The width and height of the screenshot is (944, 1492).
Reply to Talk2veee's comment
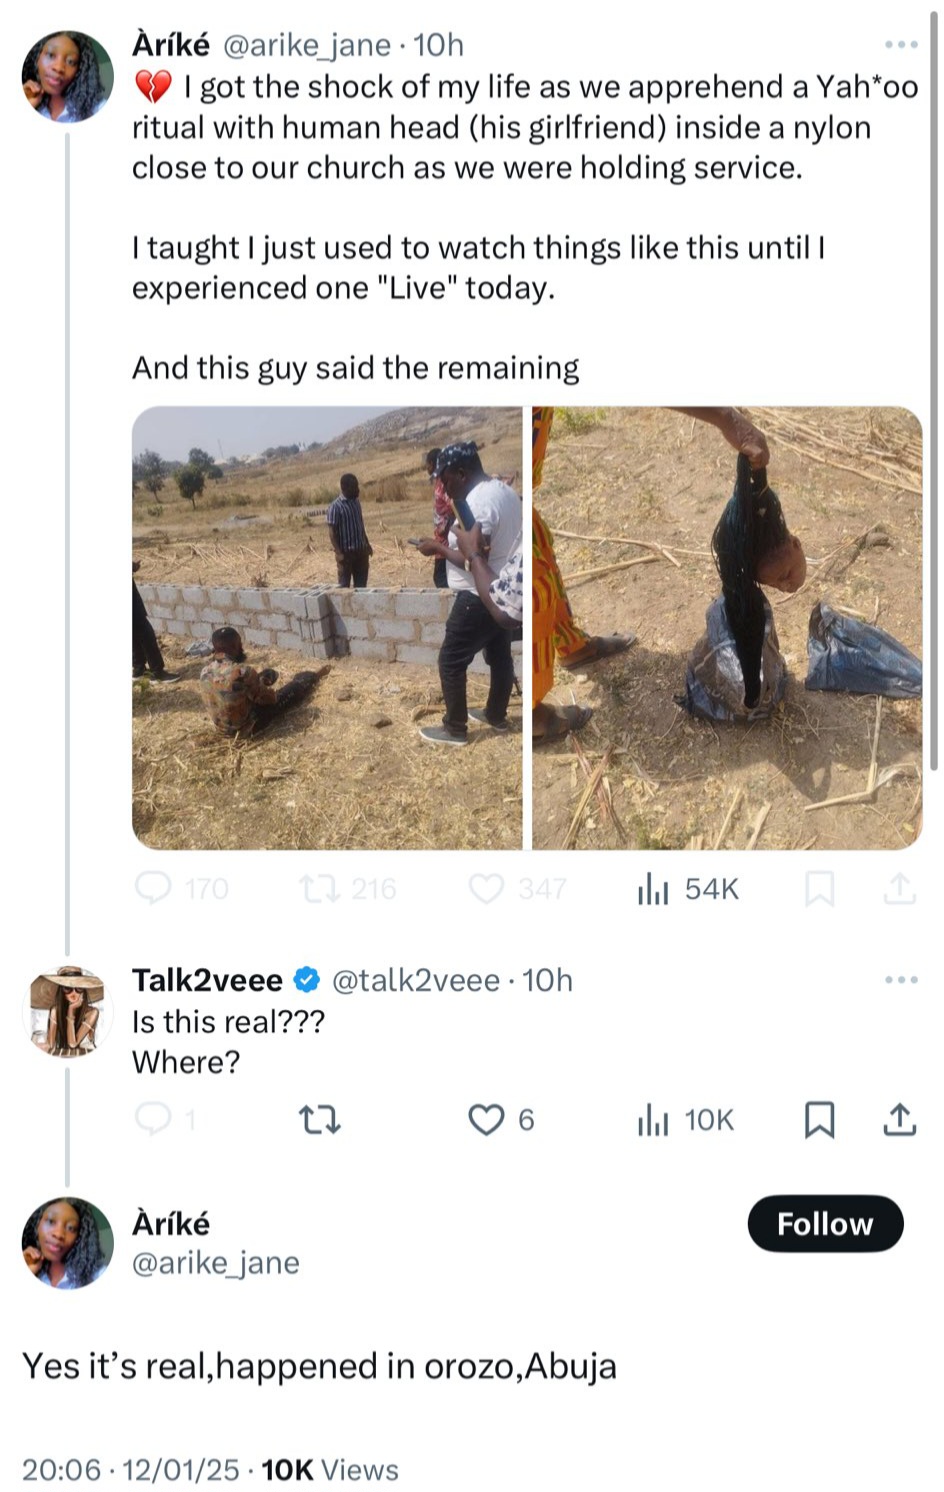153,1120
